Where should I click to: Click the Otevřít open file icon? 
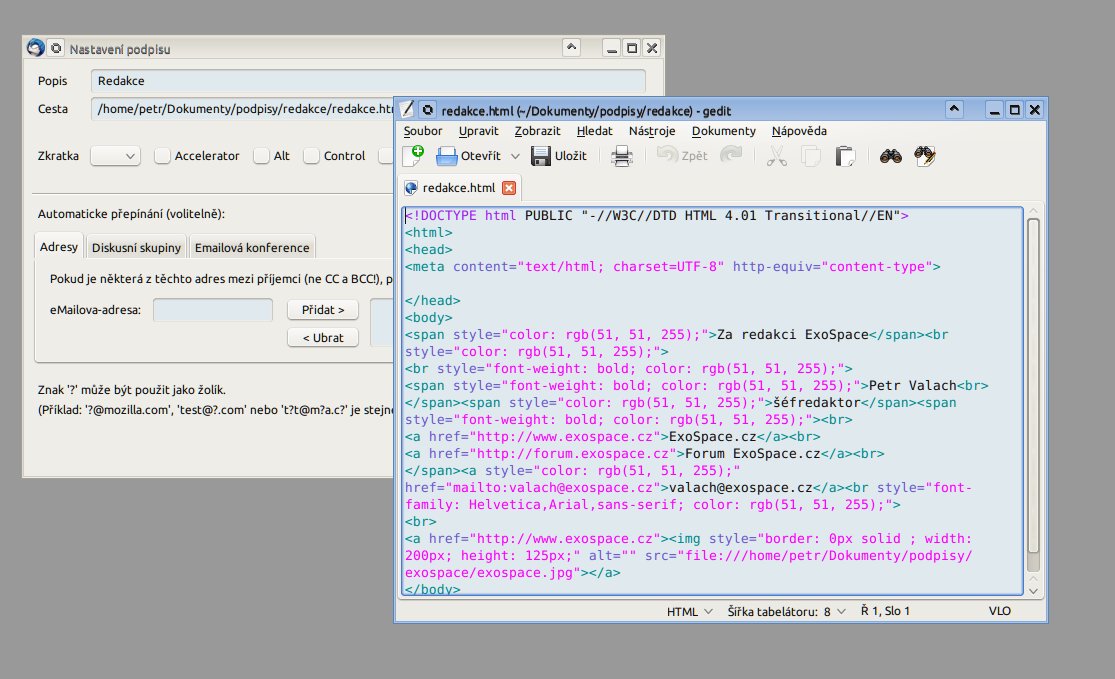pyautogui.click(x=446, y=156)
